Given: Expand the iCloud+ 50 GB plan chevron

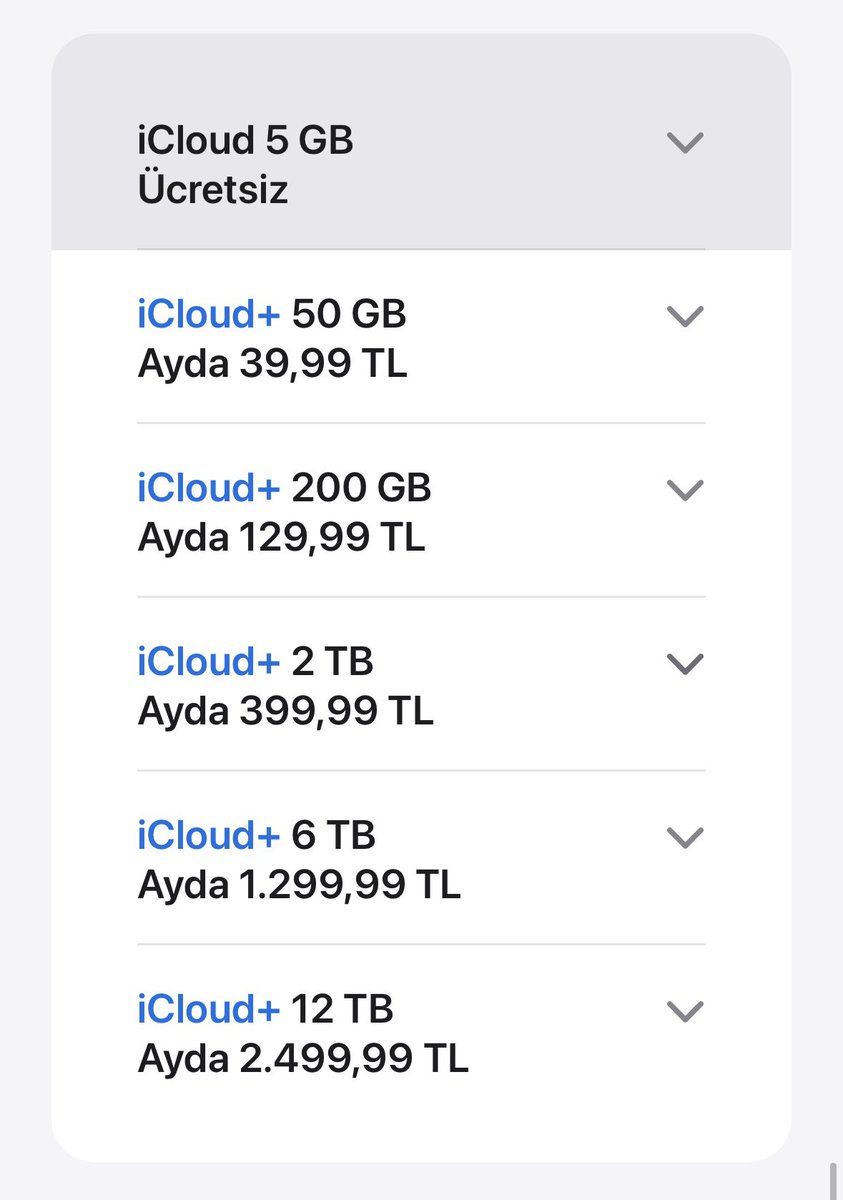Looking at the screenshot, I should click(x=685, y=317).
